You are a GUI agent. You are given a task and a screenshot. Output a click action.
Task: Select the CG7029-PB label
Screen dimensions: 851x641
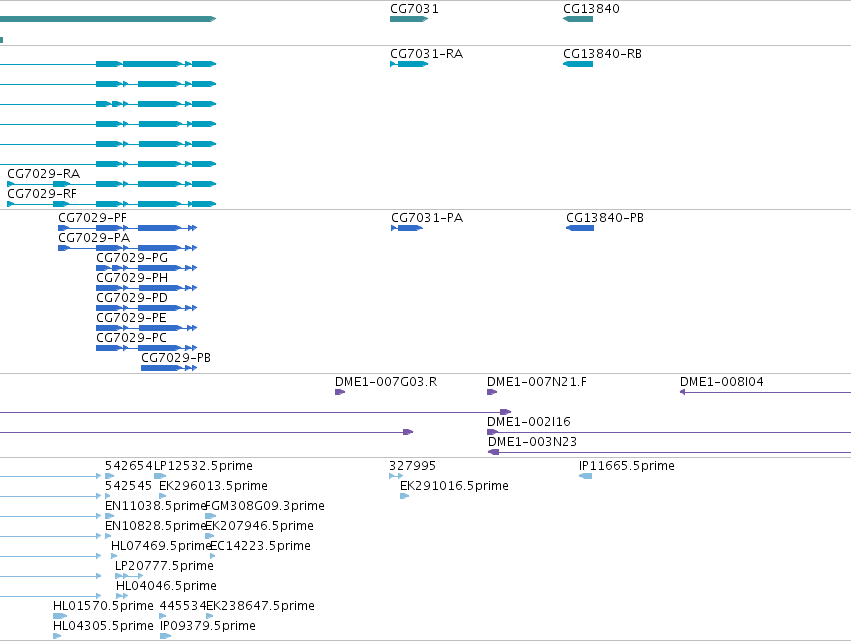(x=176, y=358)
